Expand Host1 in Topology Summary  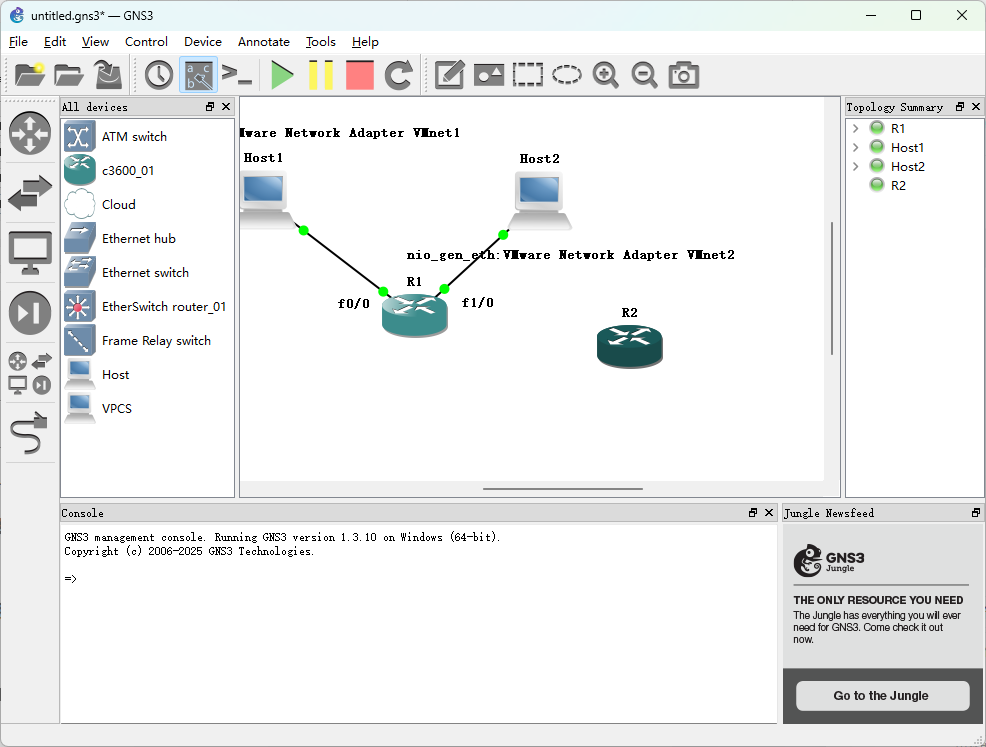point(856,147)
